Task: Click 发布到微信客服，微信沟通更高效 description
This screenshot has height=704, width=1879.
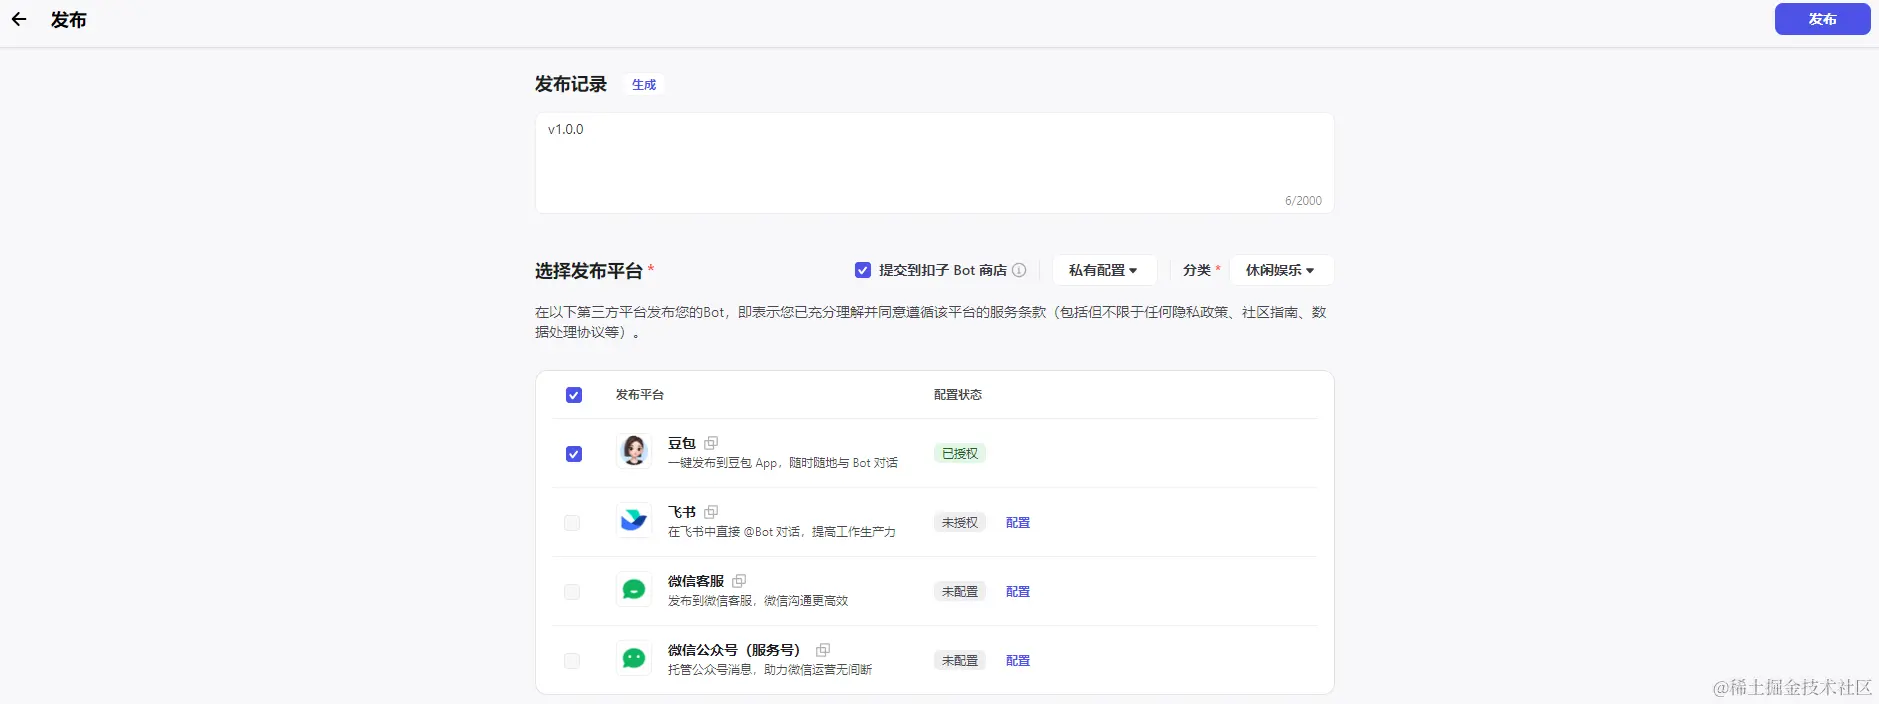Action: [758, 601]
